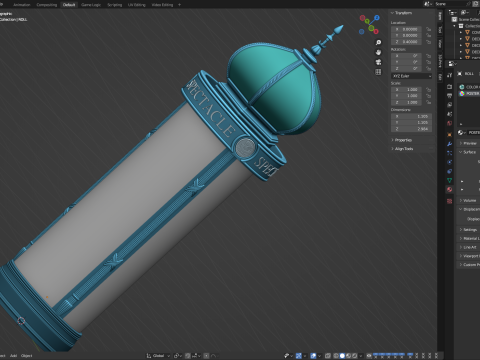Open Object Data green triangle icon
This screenshot has width=480, height=360.
tap(449, 180)
